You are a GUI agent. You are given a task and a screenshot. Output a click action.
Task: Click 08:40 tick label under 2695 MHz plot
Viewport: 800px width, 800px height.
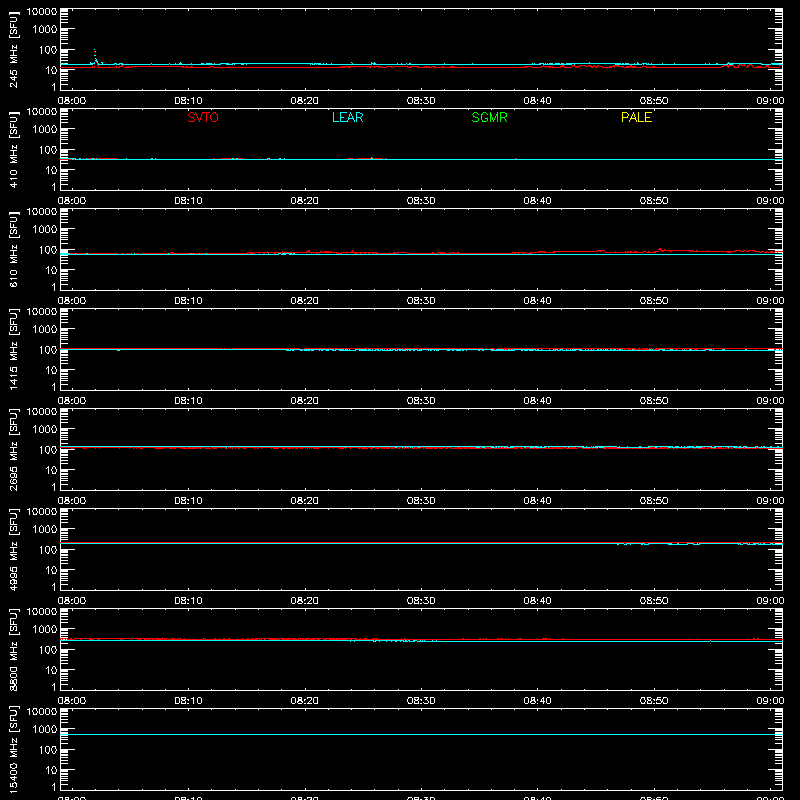point(537,501)
